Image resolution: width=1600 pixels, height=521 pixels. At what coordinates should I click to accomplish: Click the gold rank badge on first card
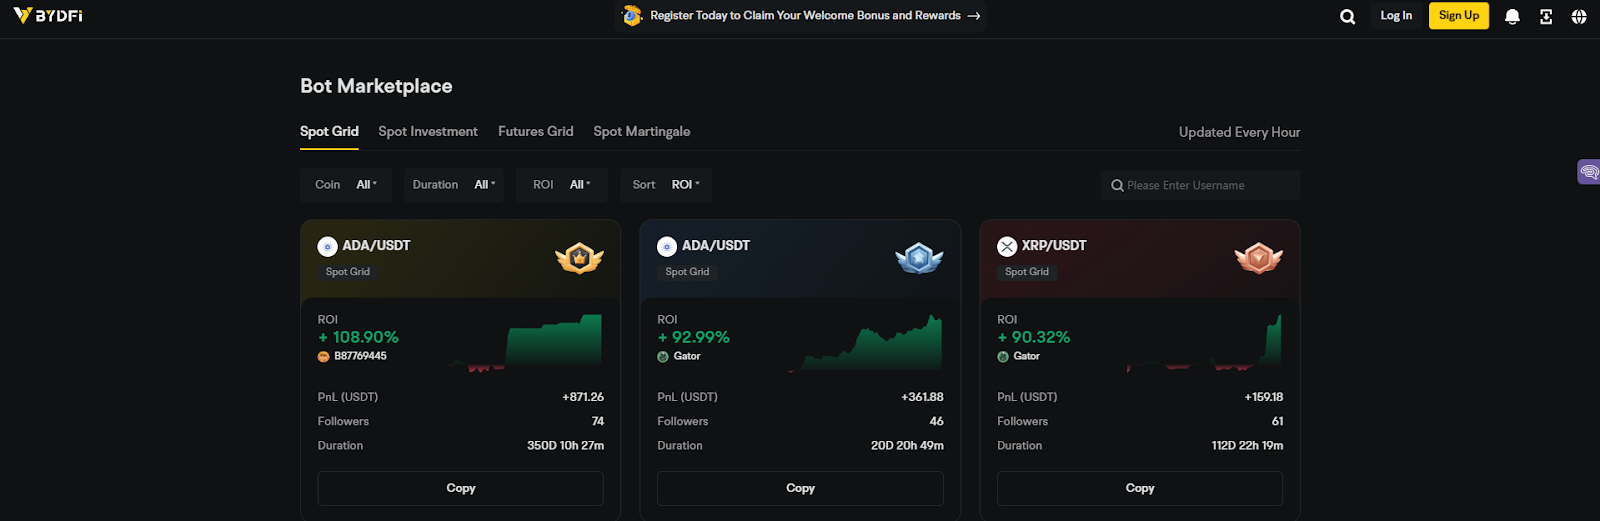pyautogui.click(x=579, y=258)
